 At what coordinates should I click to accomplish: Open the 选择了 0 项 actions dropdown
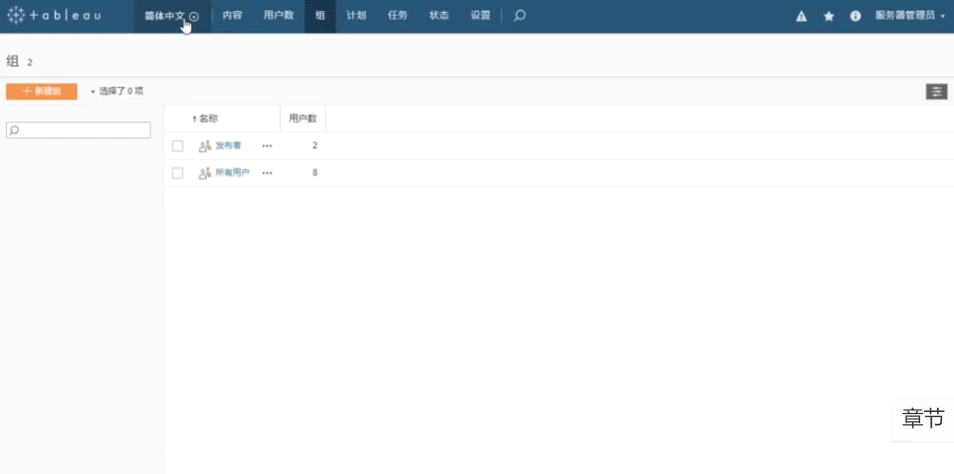pos(117,91)
